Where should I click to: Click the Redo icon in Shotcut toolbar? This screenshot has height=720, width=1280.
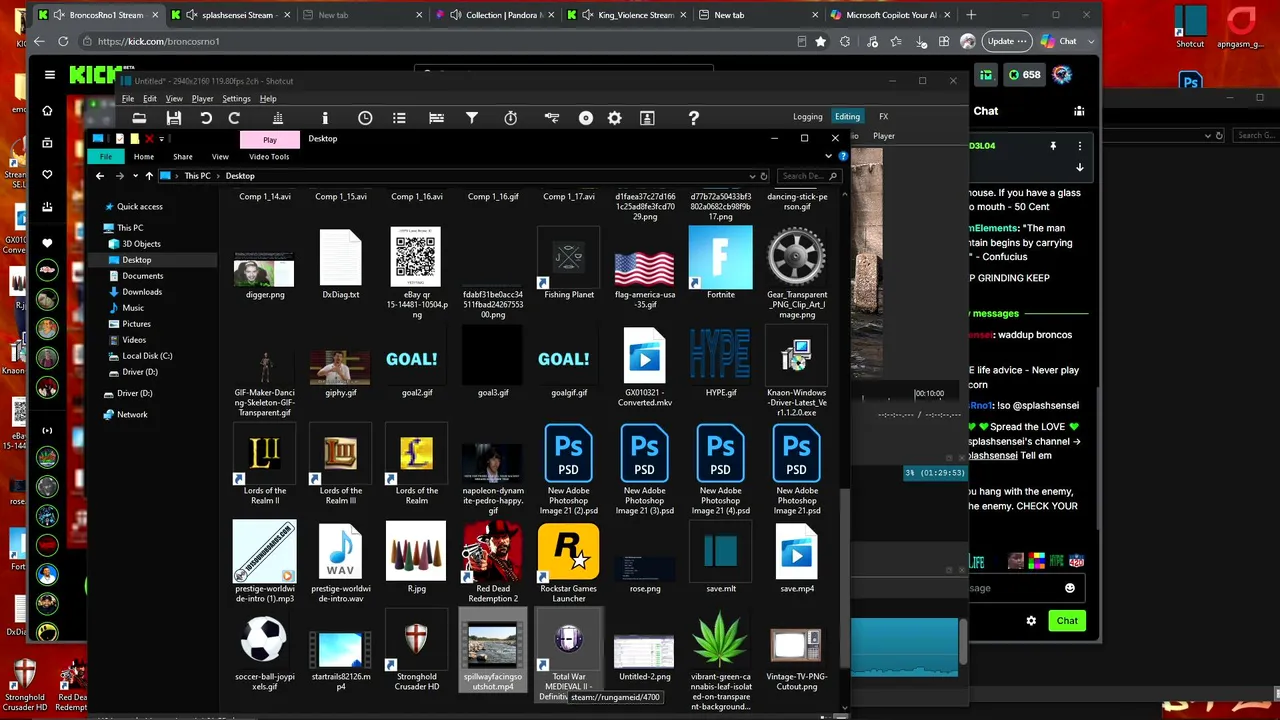pos(234,118)
